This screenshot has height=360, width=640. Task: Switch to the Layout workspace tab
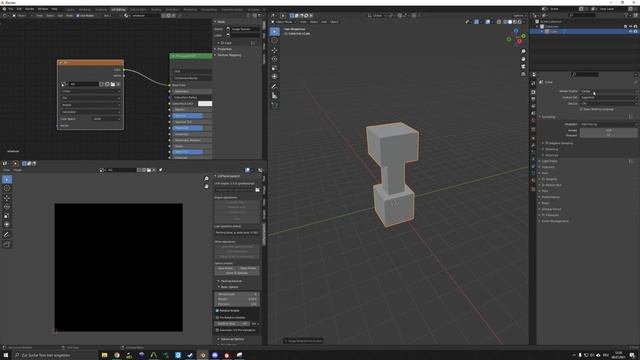[70, 9]
